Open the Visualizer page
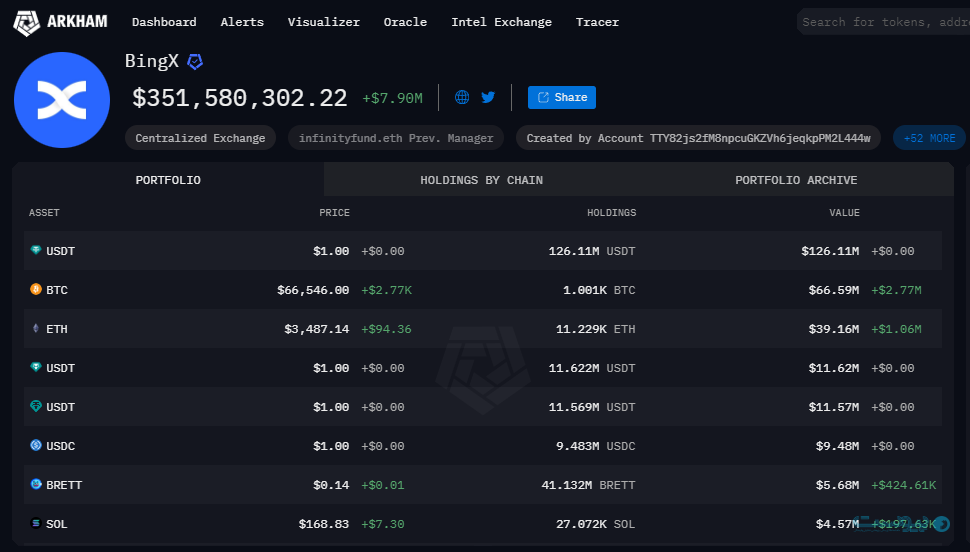 [324, 22]
